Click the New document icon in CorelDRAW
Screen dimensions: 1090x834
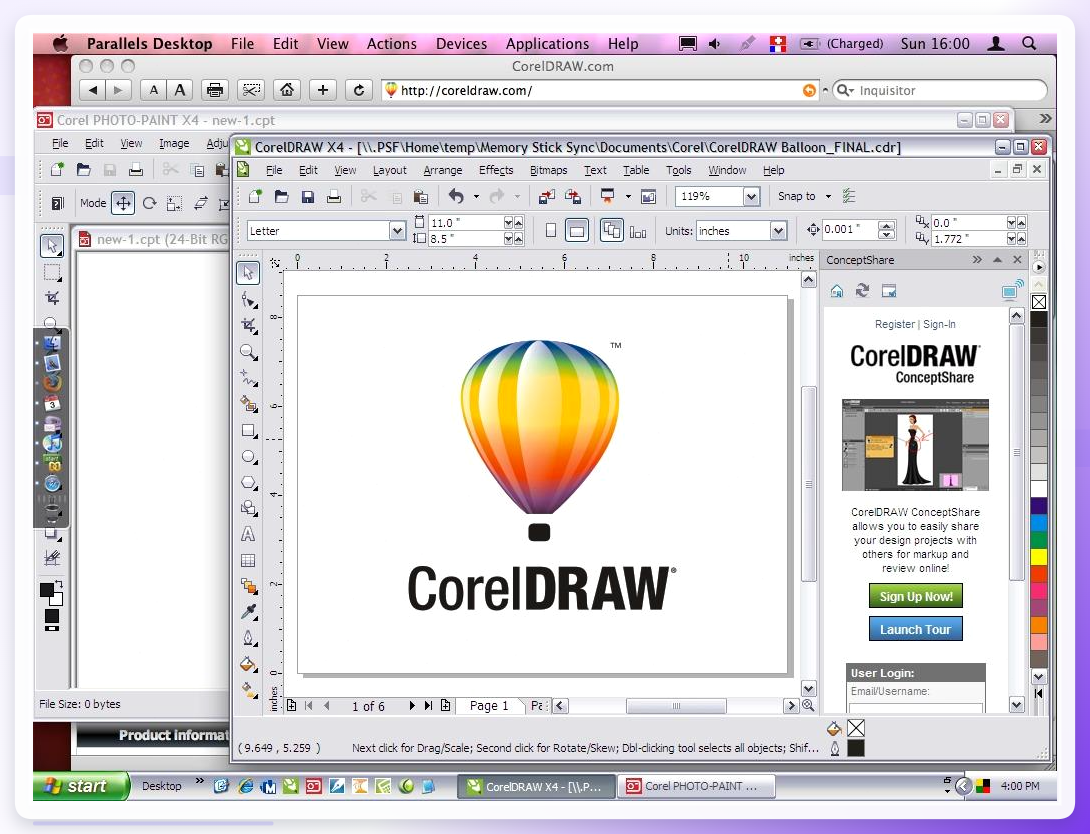pyautogui.click(x=255, y=197)
